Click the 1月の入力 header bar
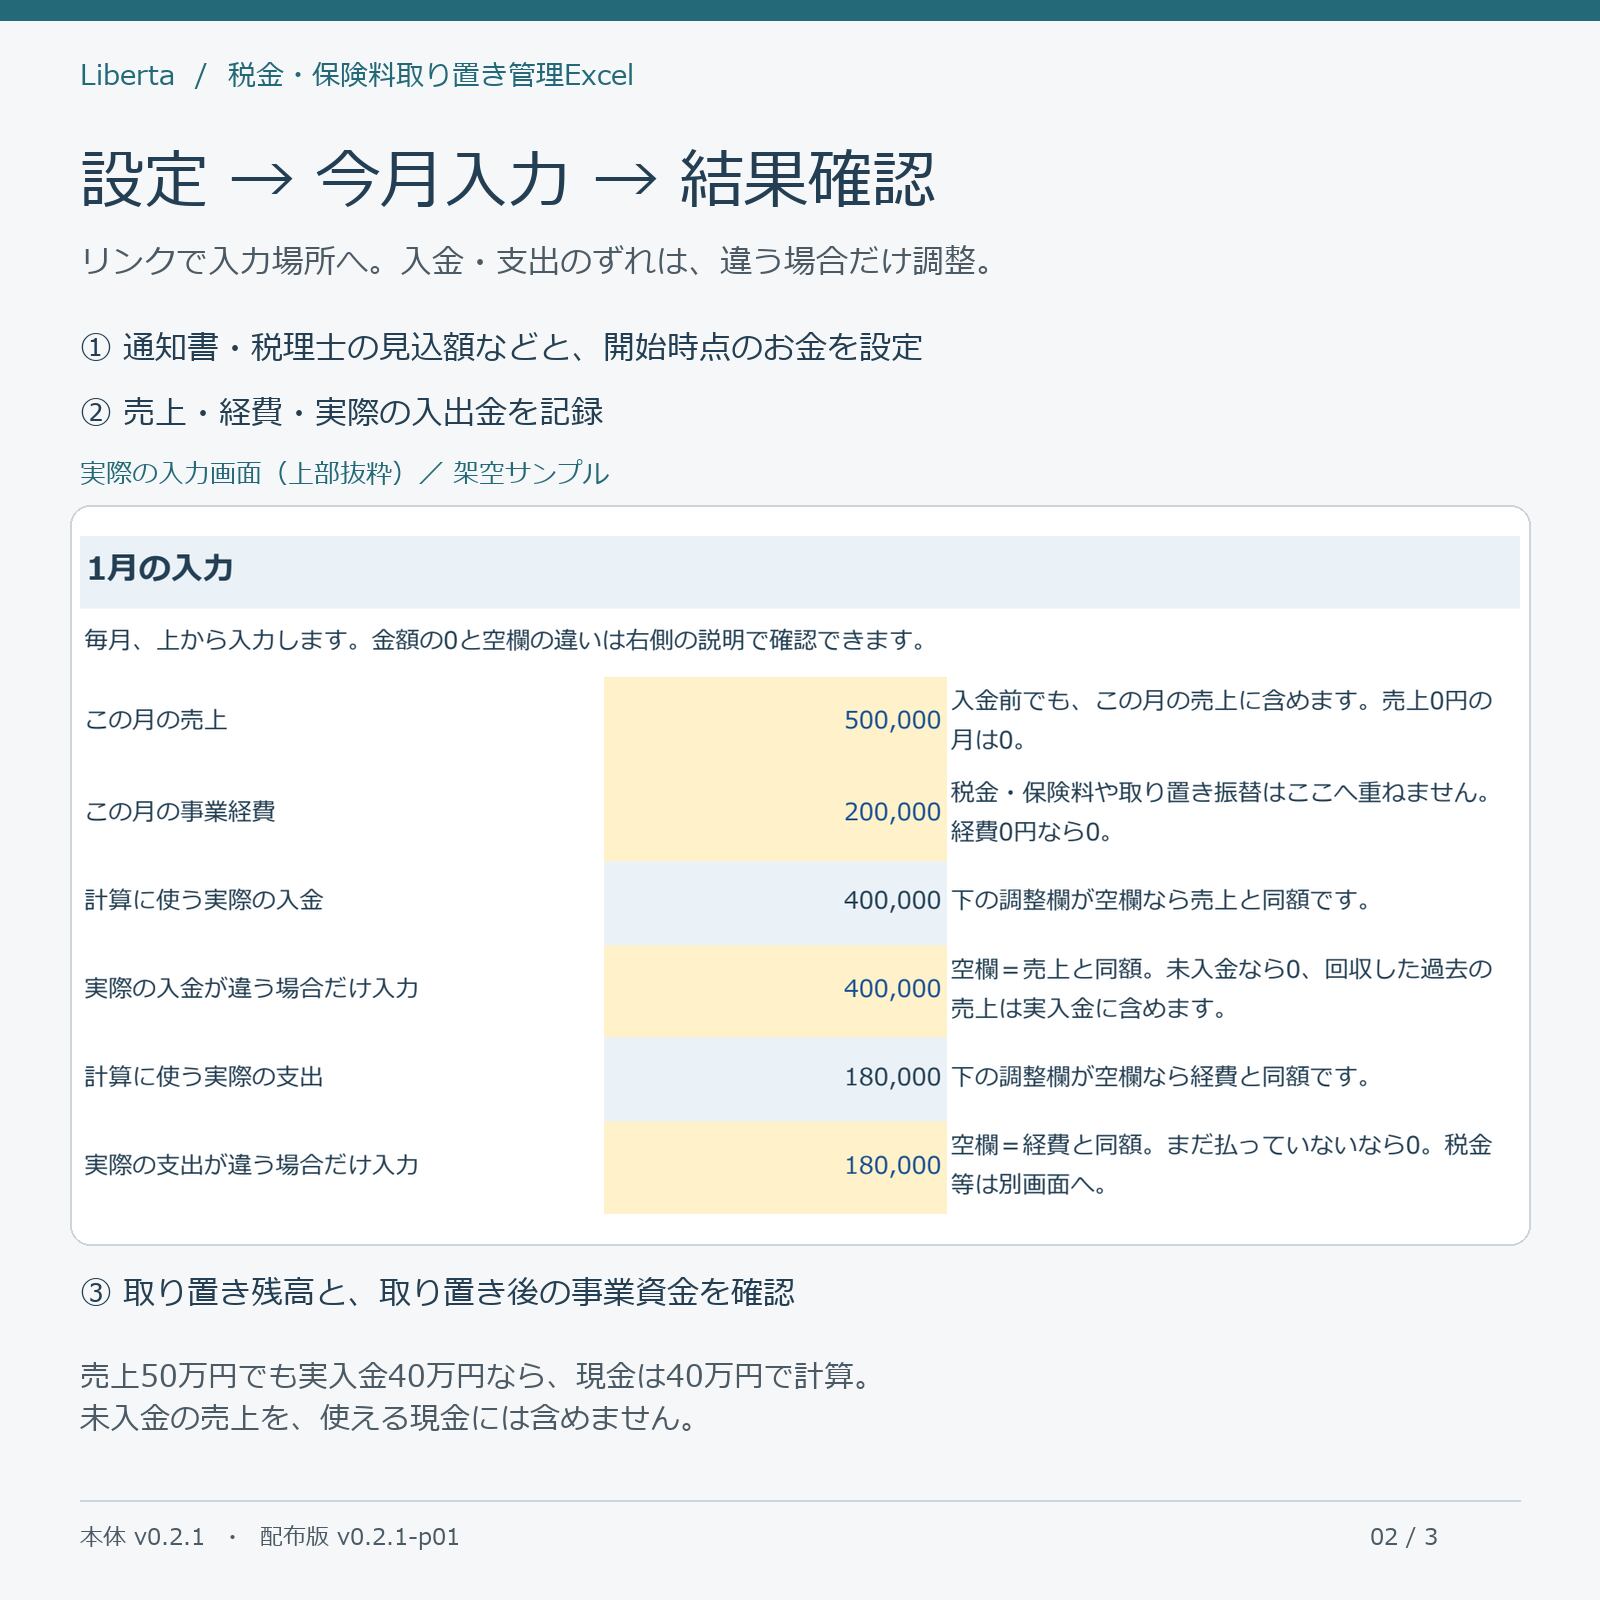Viewport: 1600px width, 1600px height. (x=800, y=572)
